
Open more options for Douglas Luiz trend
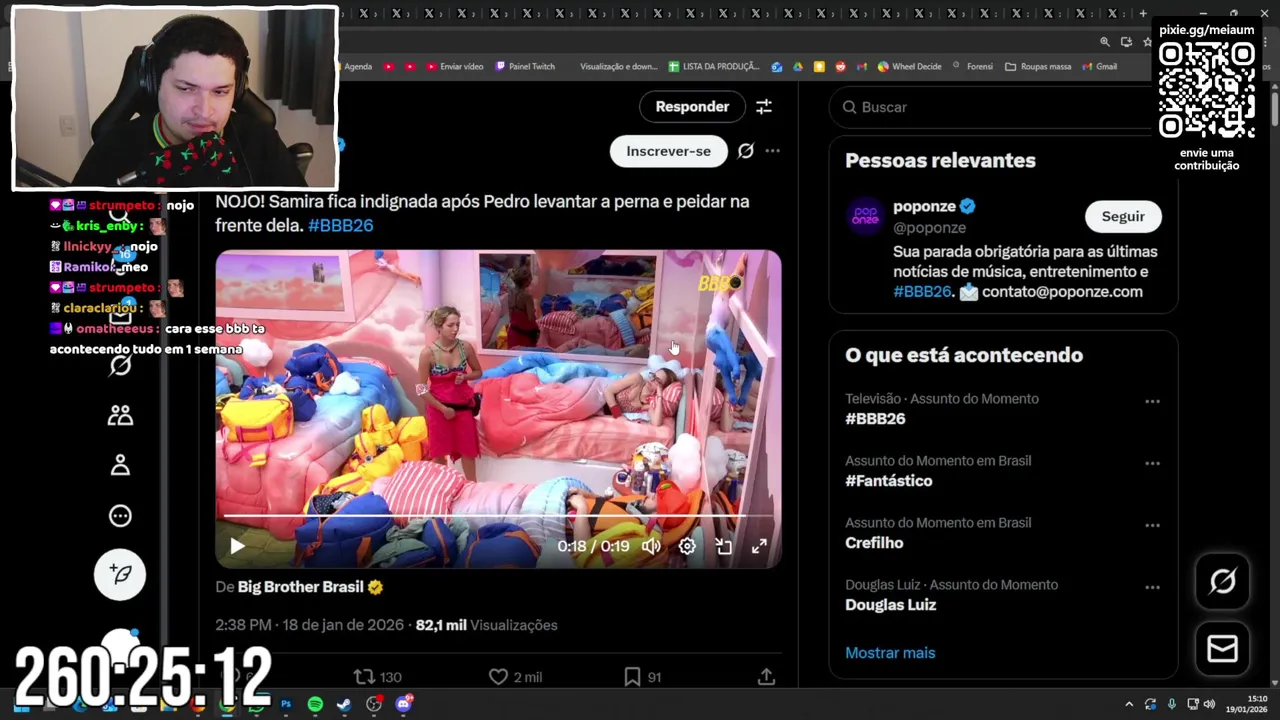coord(1152,587)
